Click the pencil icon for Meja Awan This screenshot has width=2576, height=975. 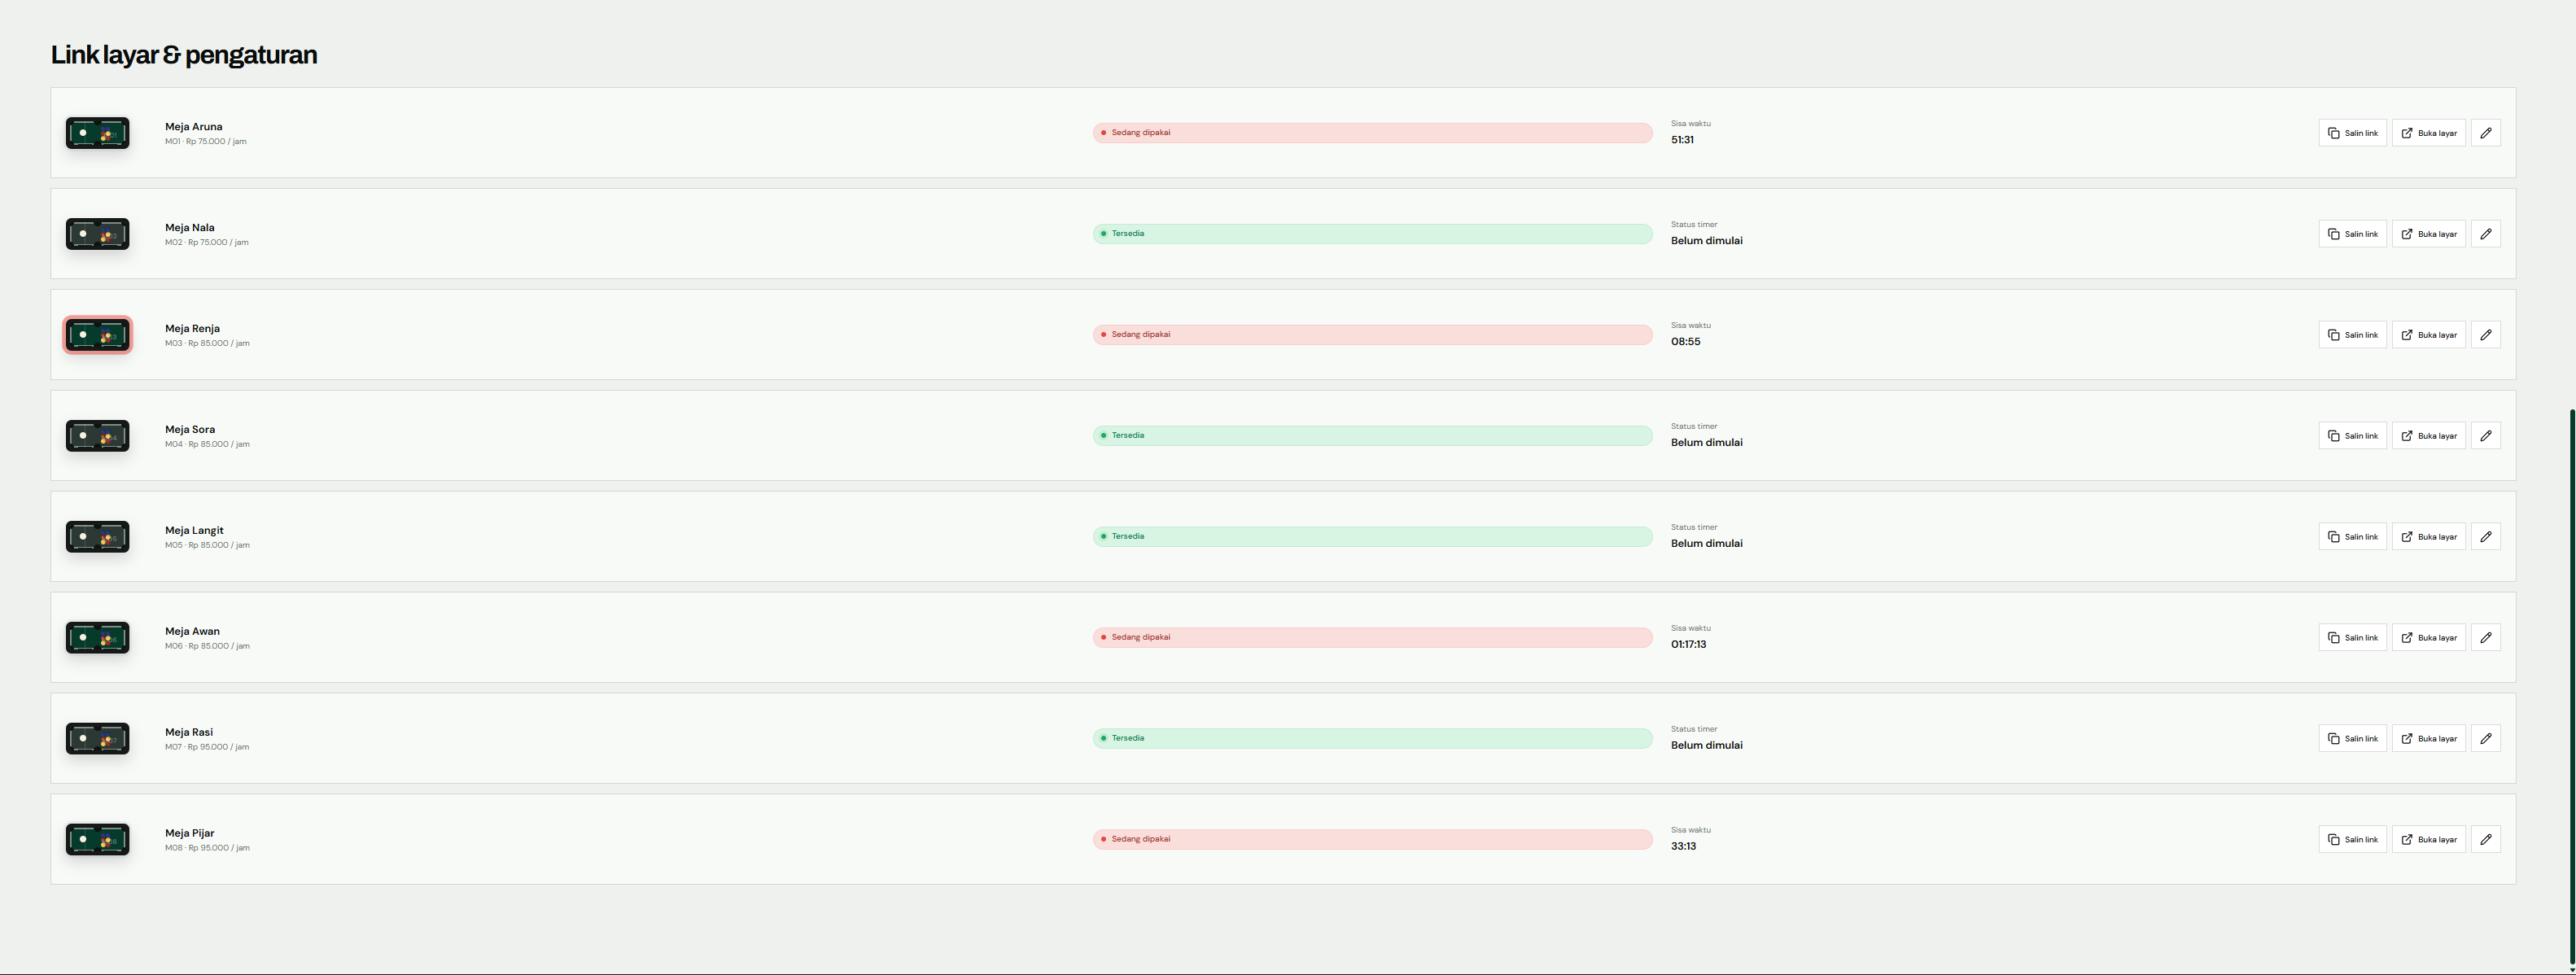[x=2485, y=638]
